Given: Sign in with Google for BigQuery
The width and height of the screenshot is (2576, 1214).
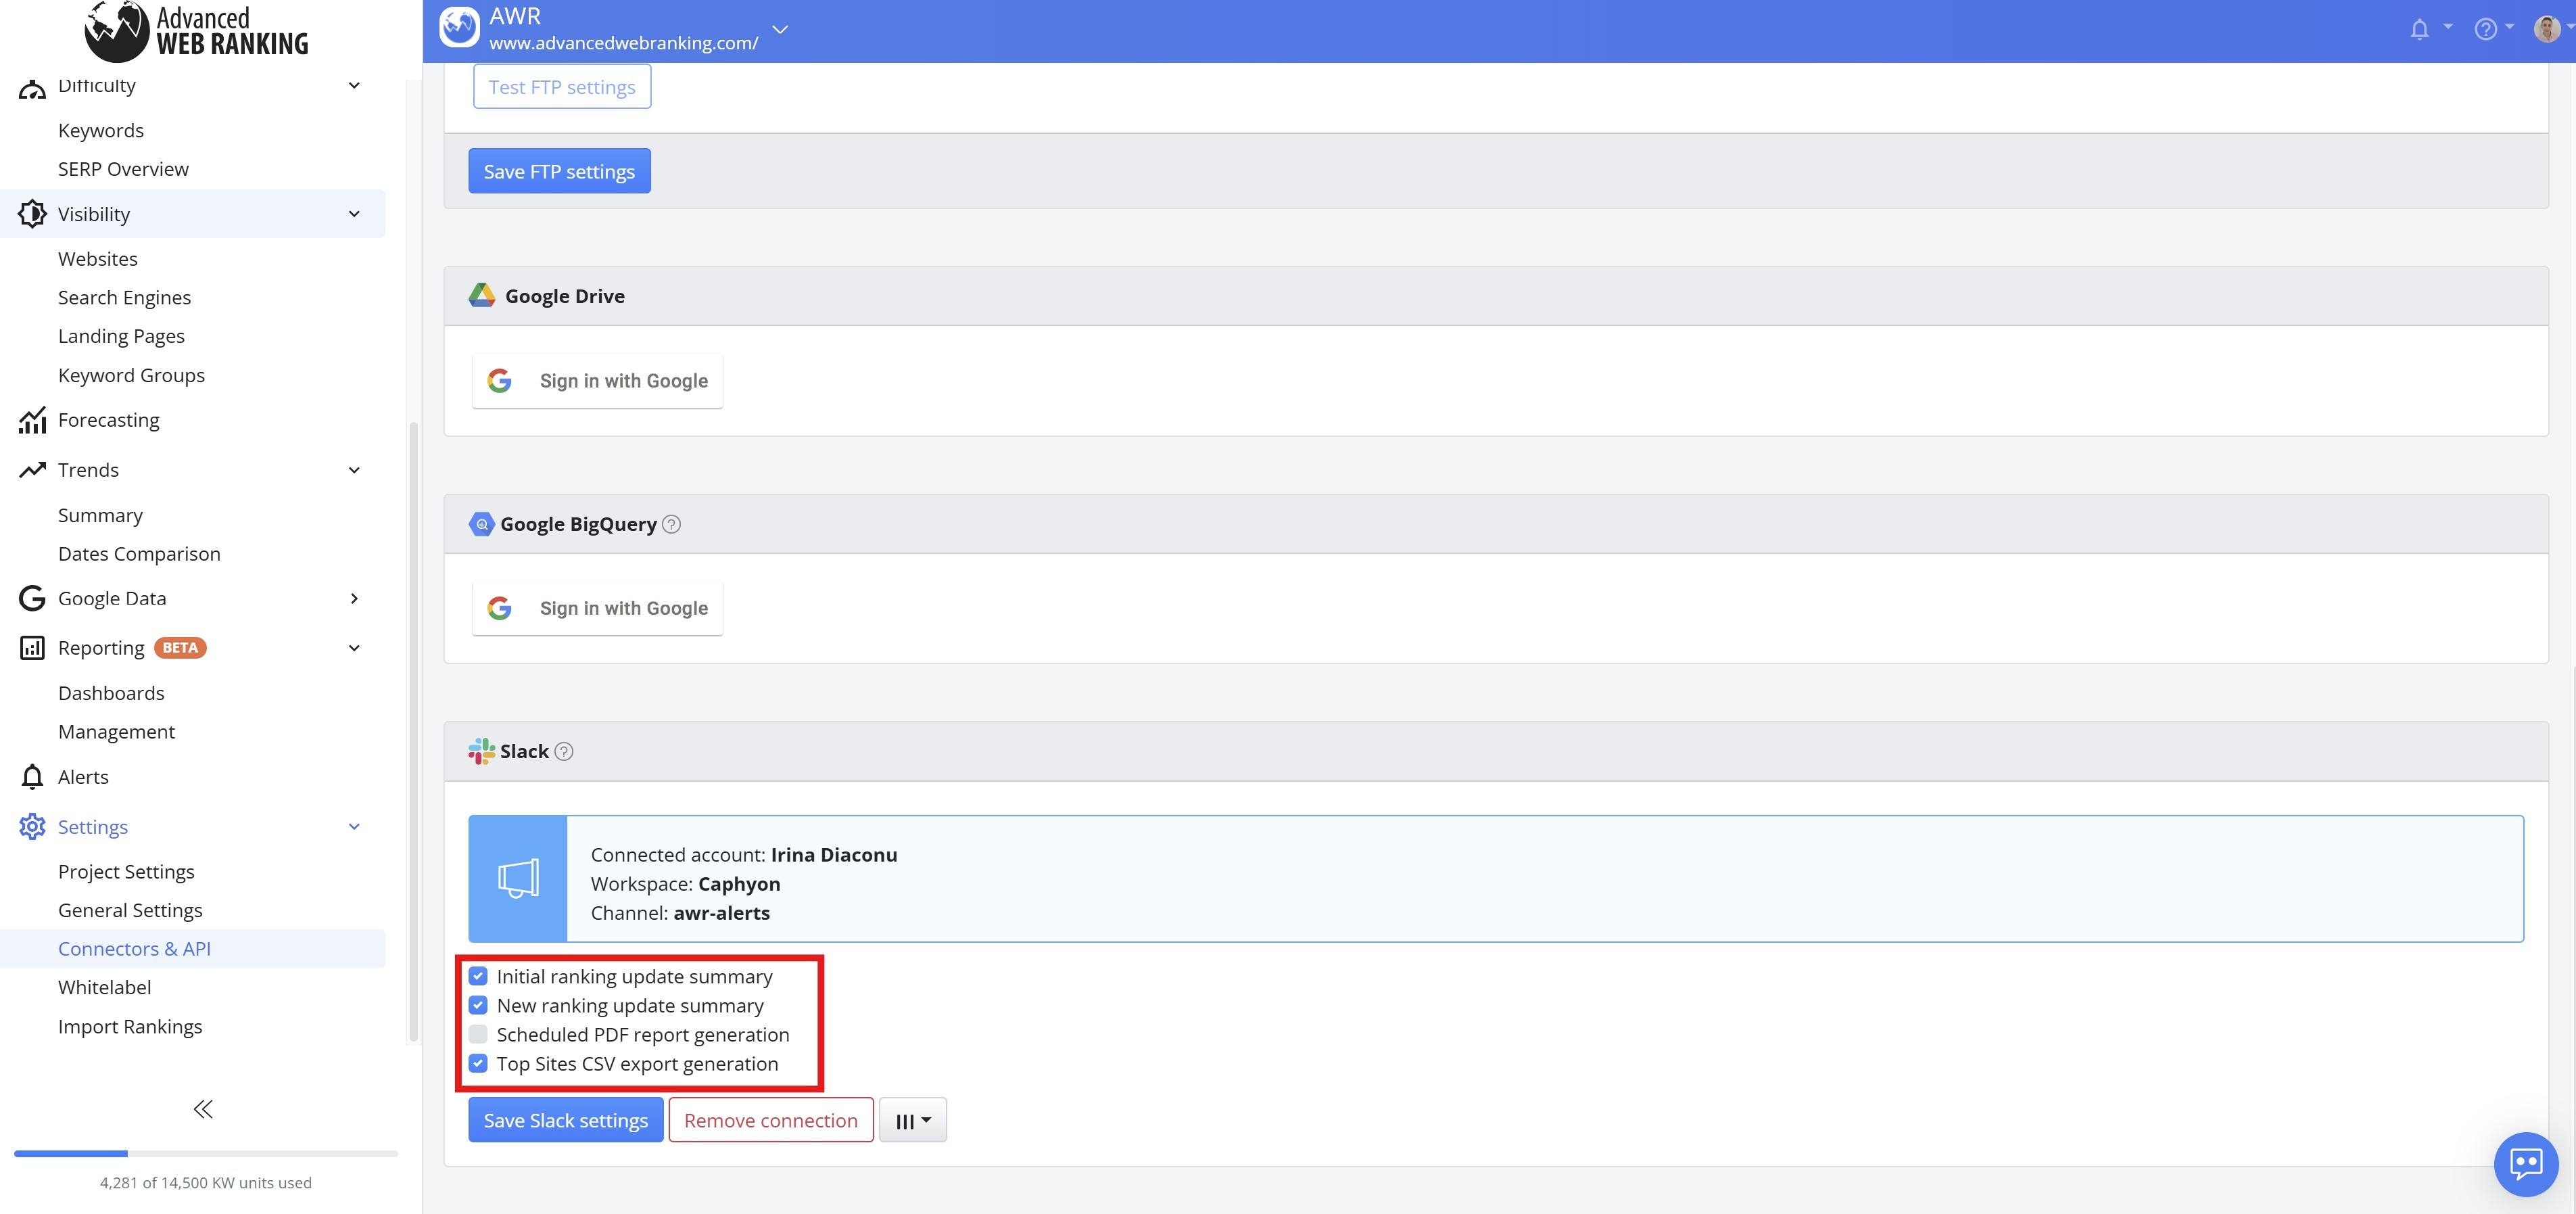Looking at the screenshot, I should (597, 608).
